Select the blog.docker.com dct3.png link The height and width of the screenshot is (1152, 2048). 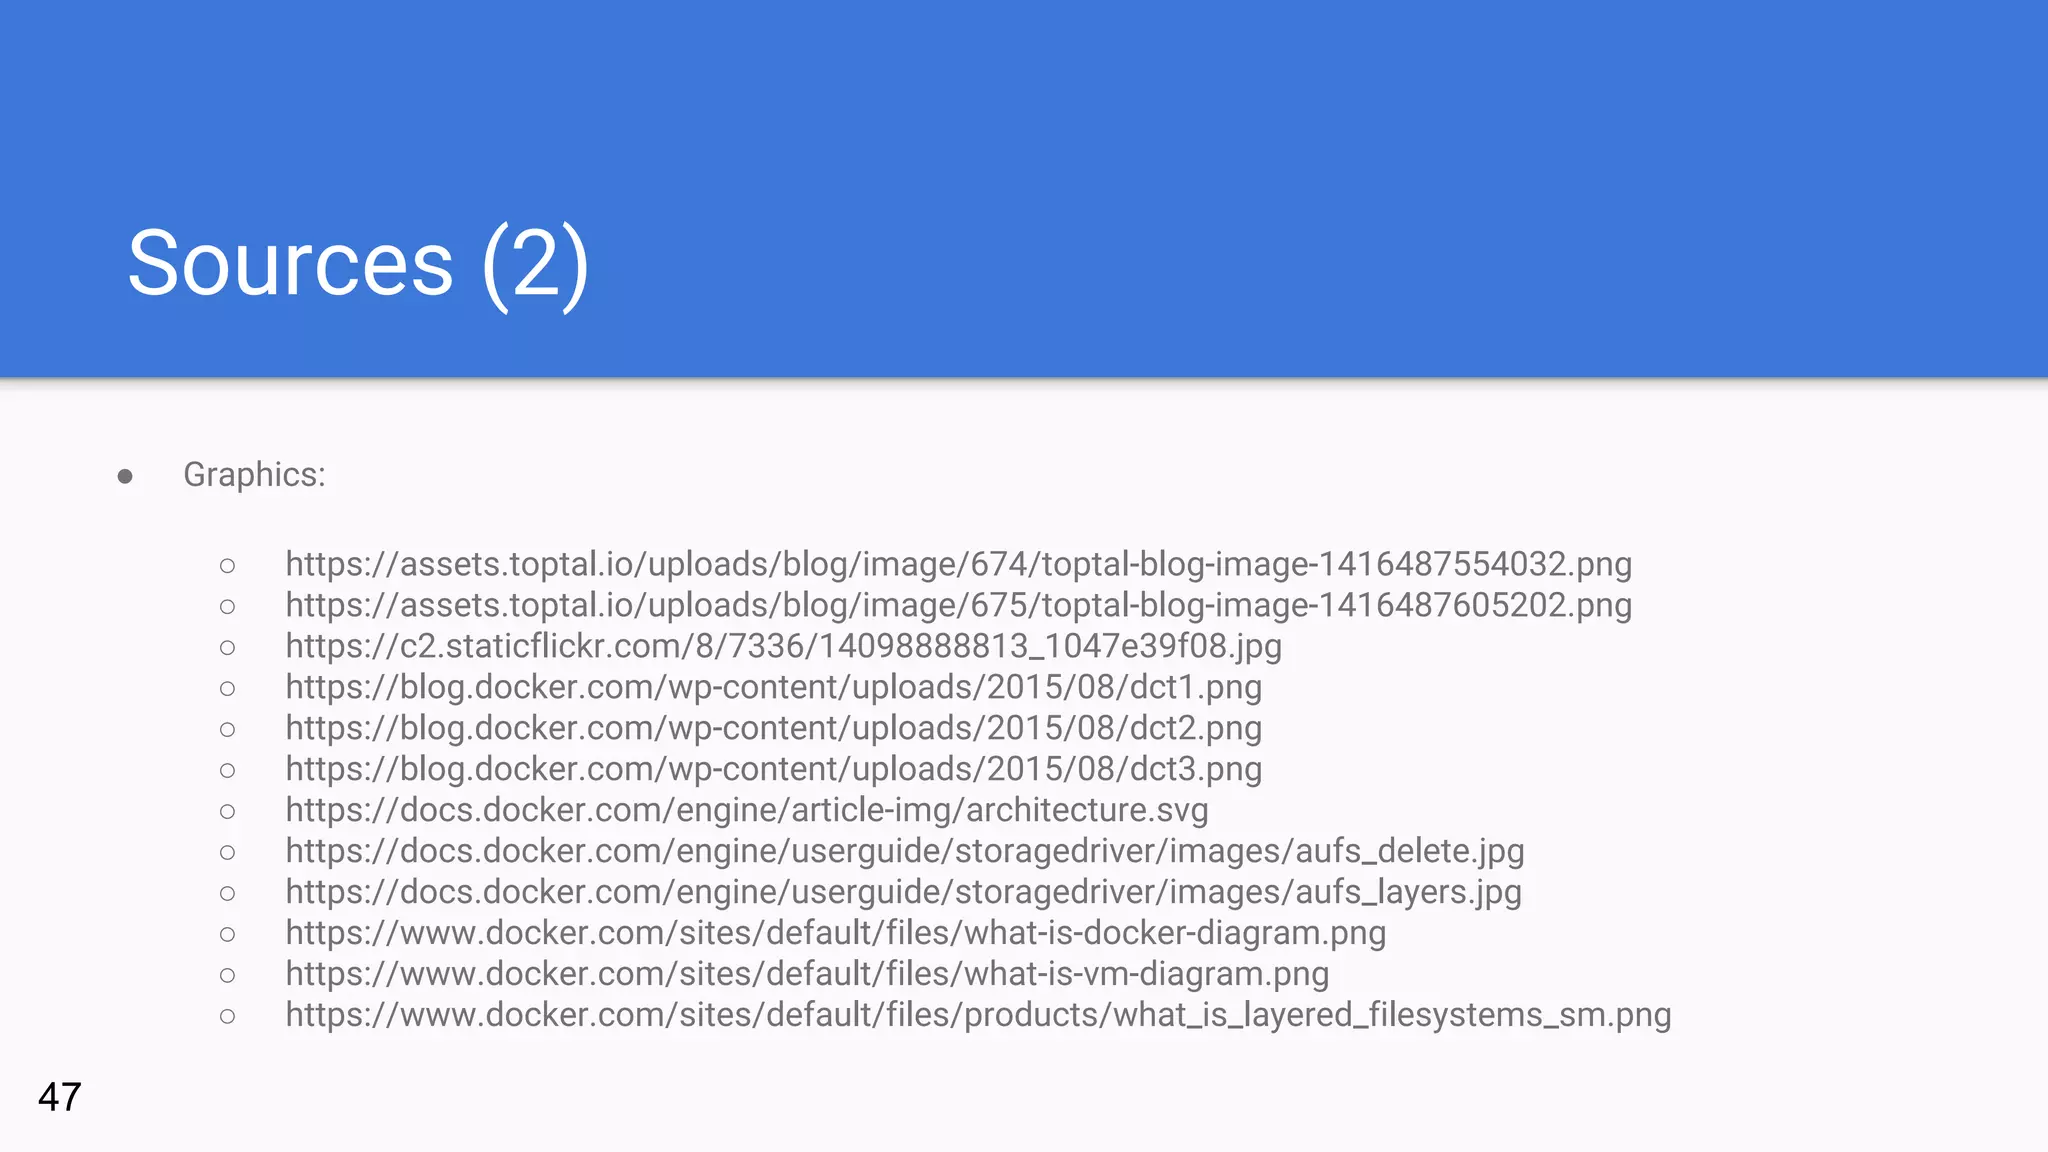click(x=773, y=769)
